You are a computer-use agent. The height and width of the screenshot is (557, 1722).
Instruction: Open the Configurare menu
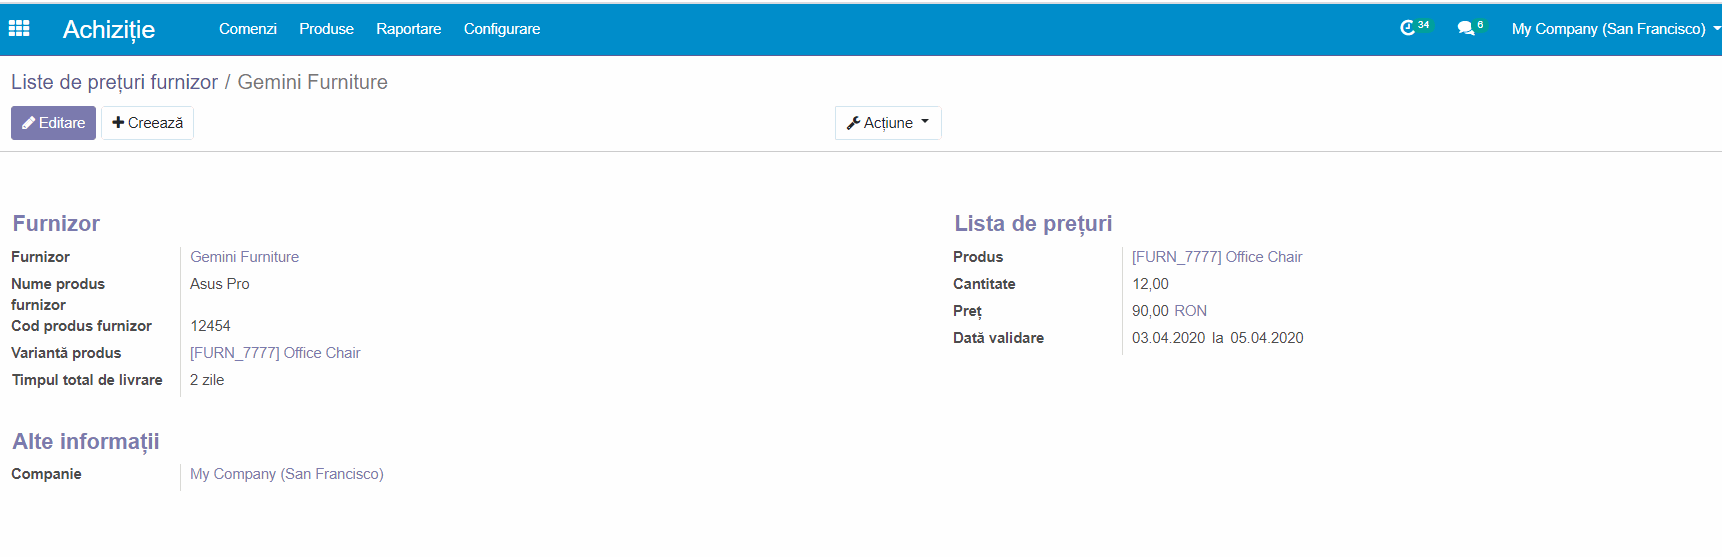(502, 29)
